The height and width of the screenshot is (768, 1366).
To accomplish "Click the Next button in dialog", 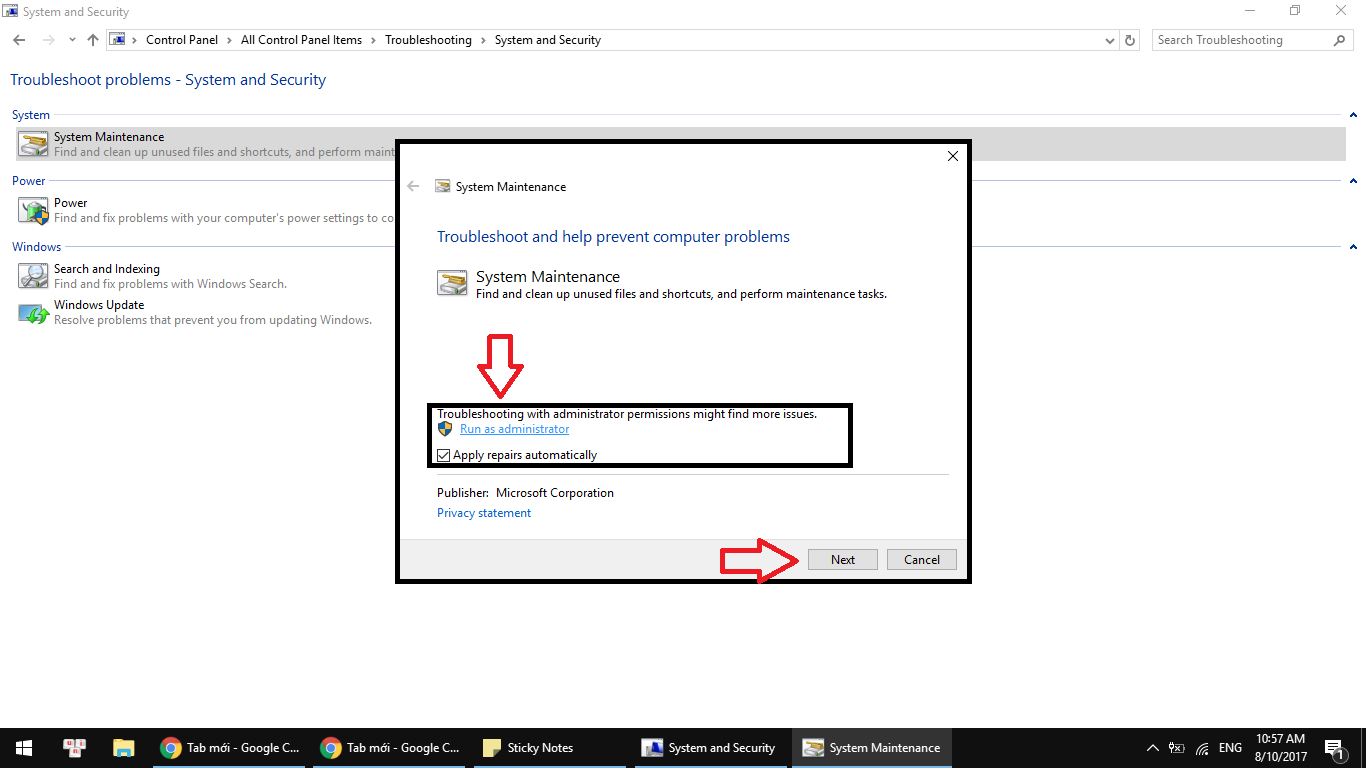I will (842, 560).
